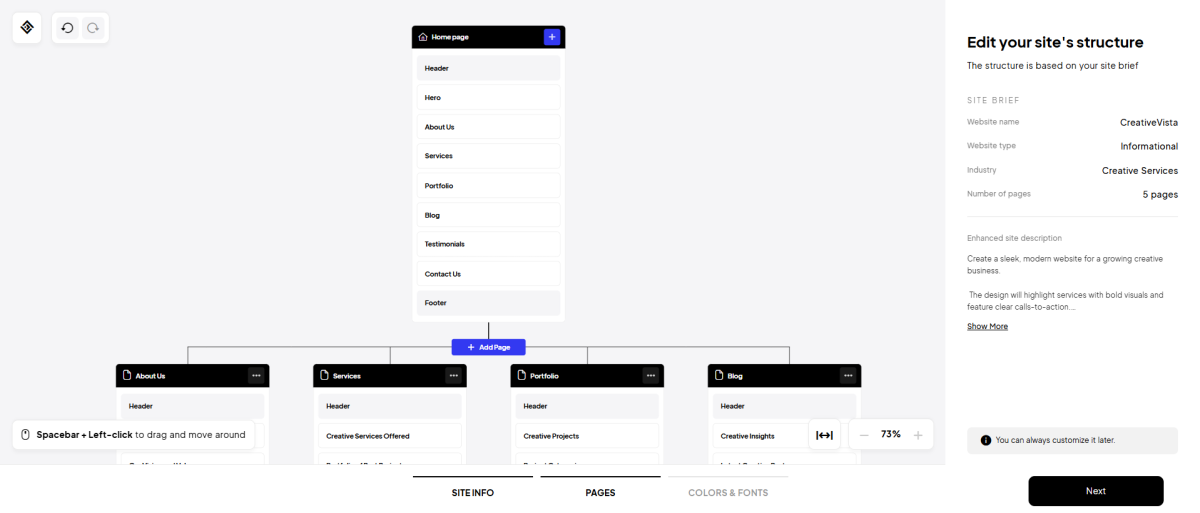Click the Blog page document icon
The height and width of the screenshot is (513, 1200).
pos(718,376)
